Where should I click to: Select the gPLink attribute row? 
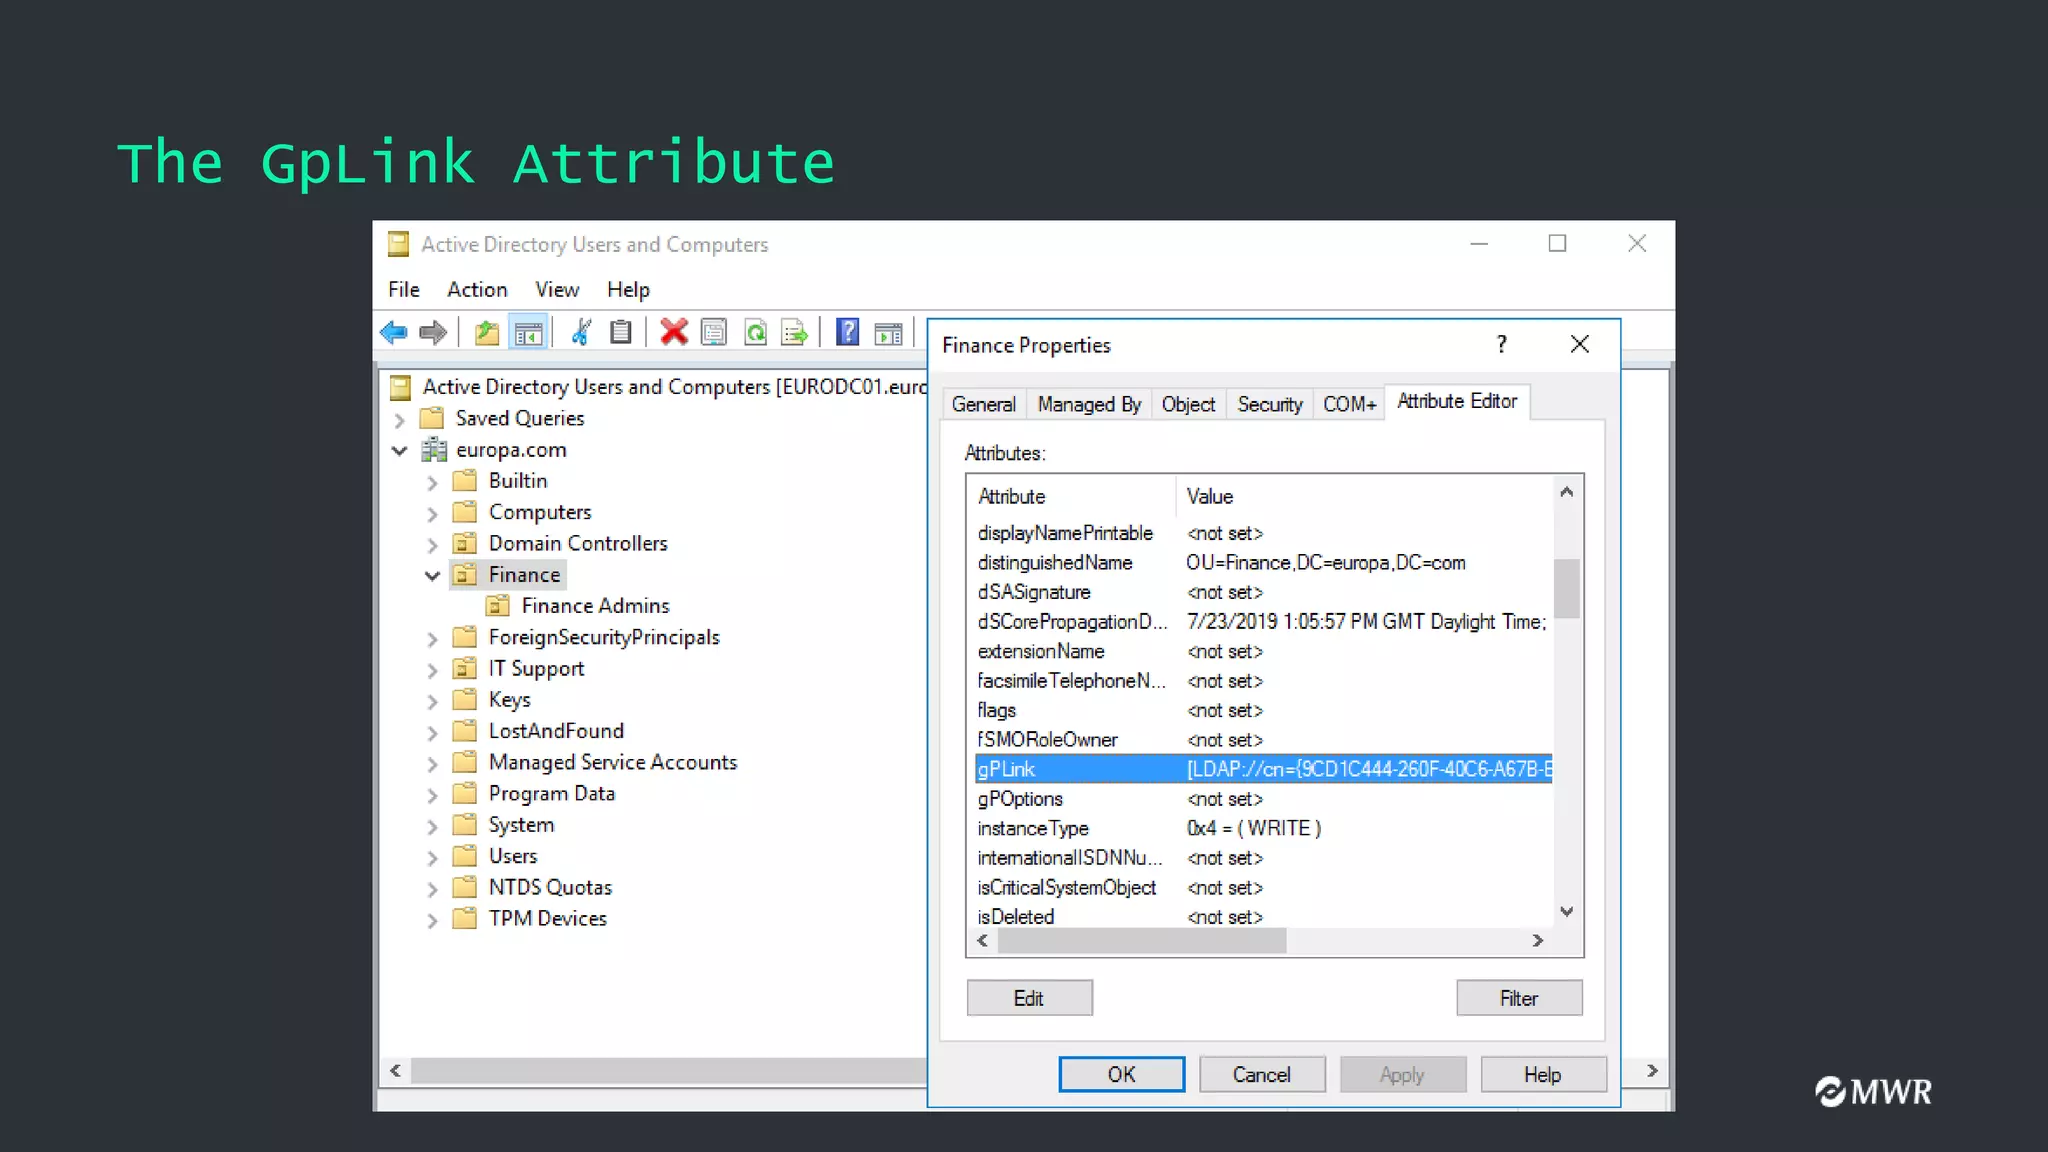(x=1264, y=769)
